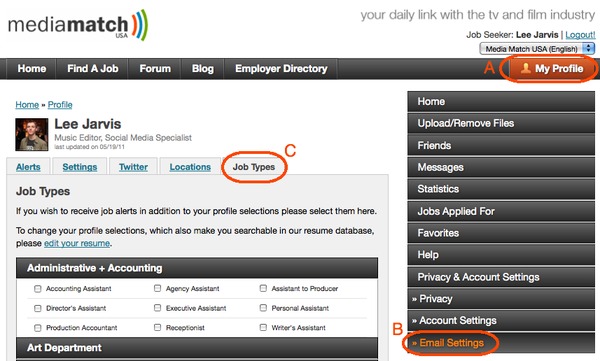Open Email Settings in the sidebar

click(x=501, y=343)
